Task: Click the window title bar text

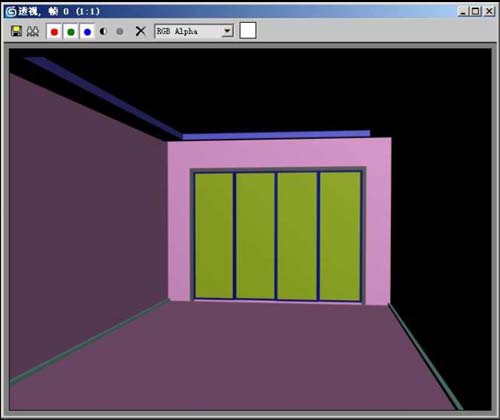Action: point(59,12)
